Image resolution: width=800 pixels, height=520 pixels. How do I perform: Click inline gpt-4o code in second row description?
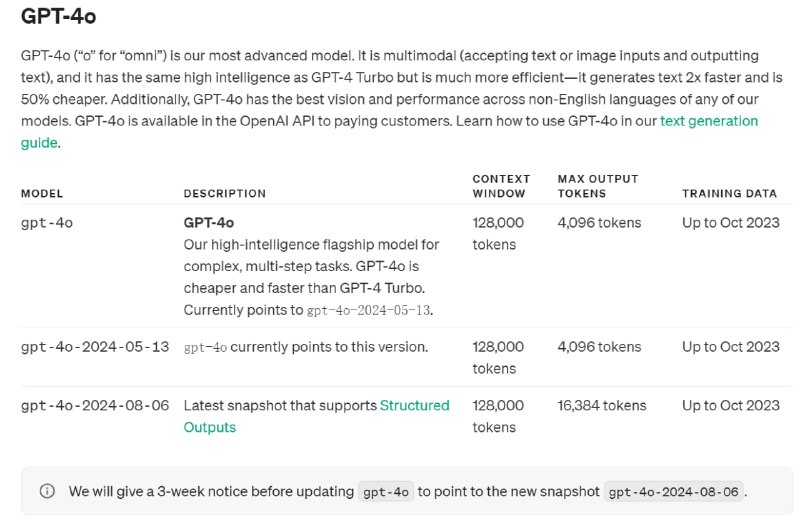click(x=205, y=347)
